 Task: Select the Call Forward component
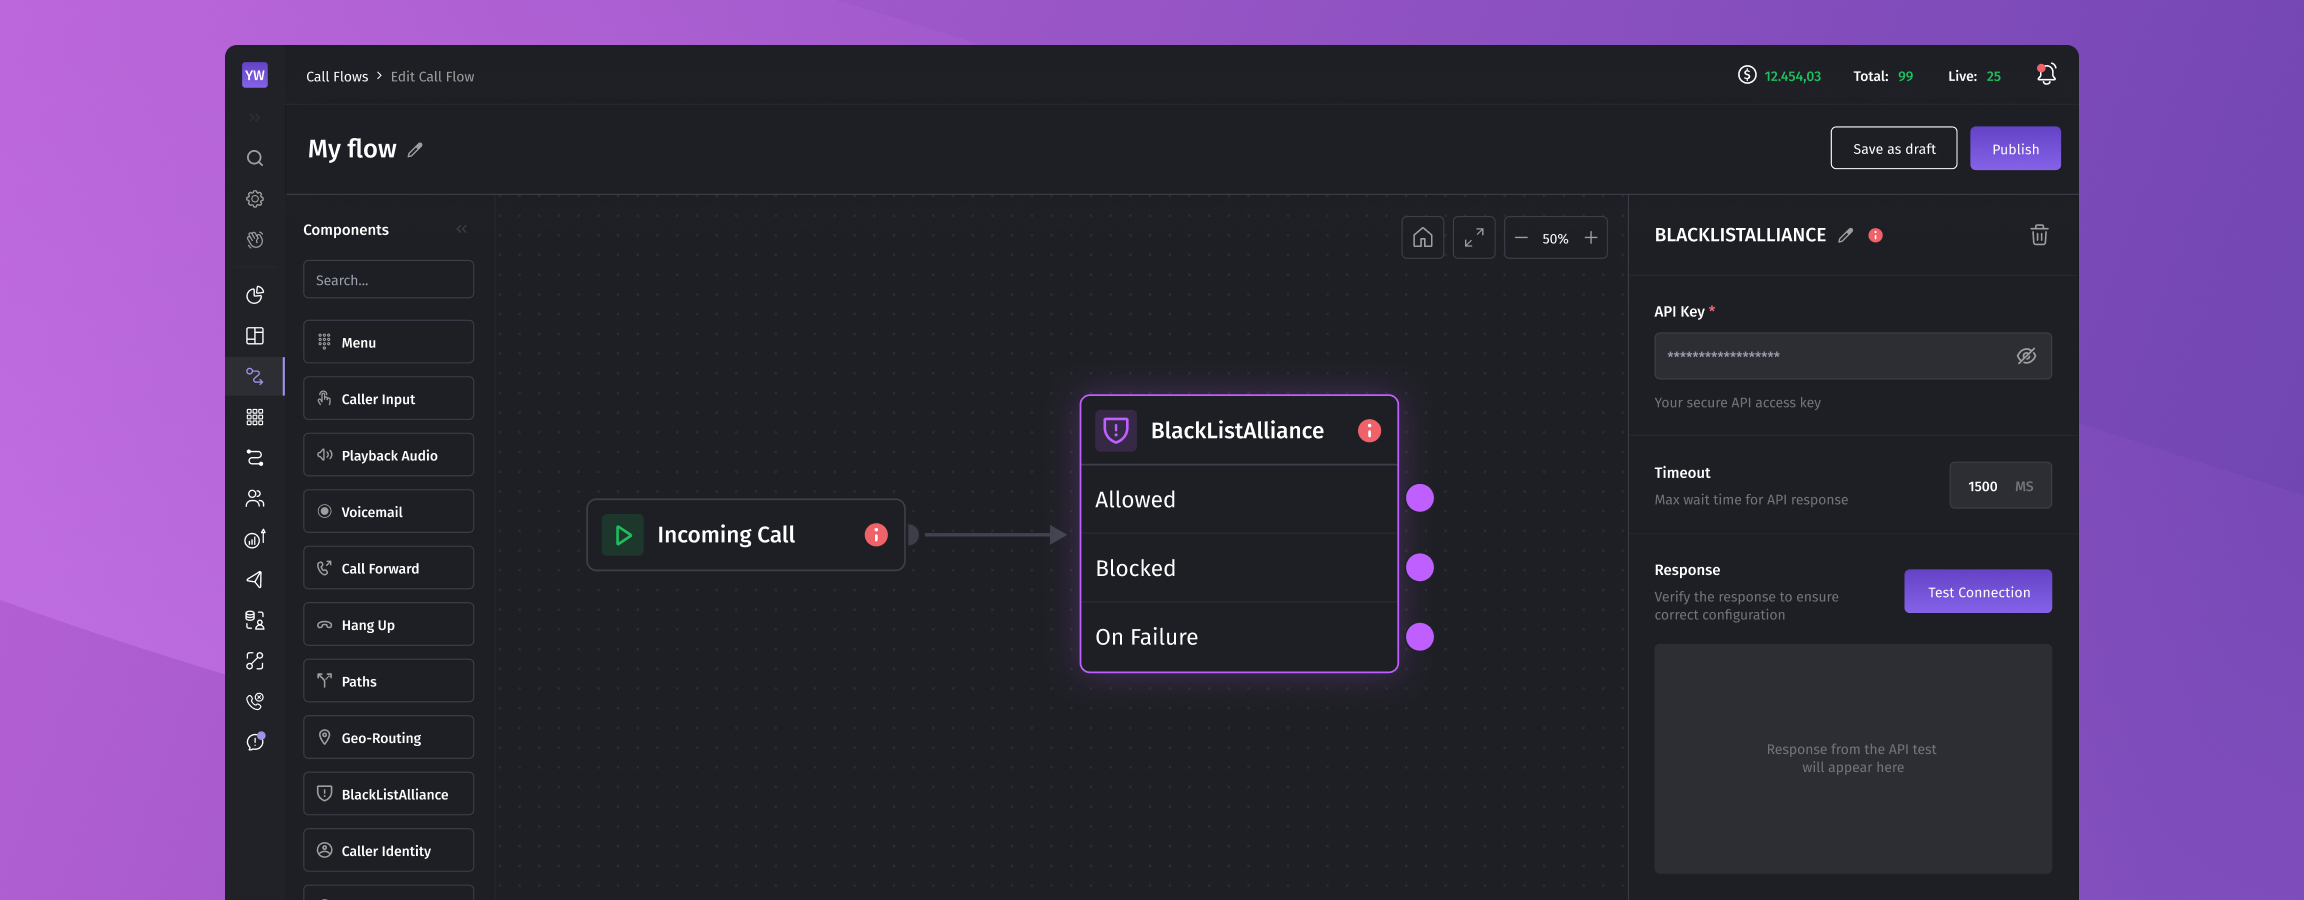tap(388, 568)
